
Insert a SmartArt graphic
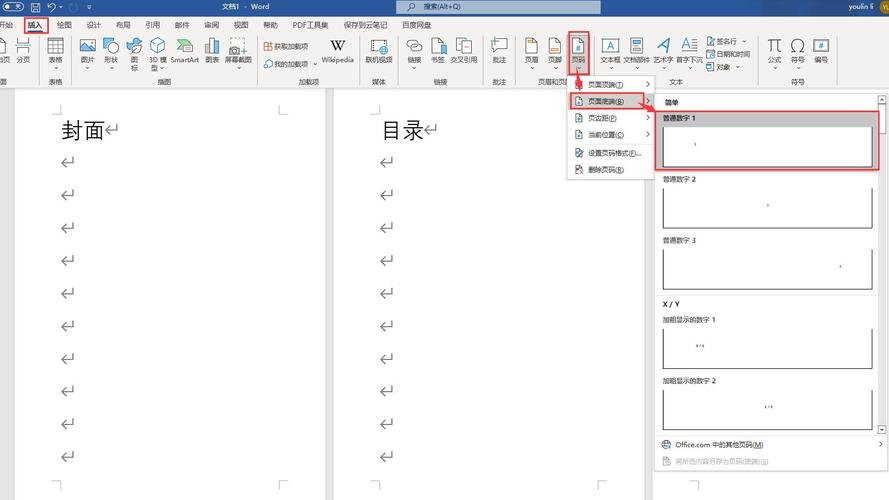pos(185,50)
